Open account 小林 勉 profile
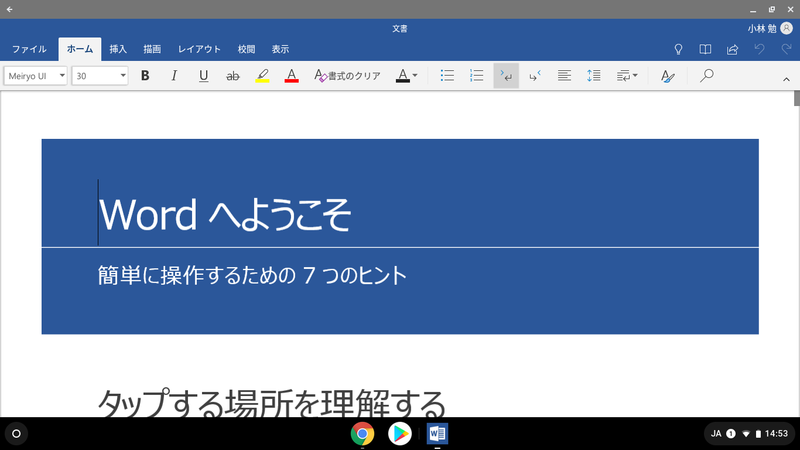This screenshot has width=800, height=450. point(770,29)
